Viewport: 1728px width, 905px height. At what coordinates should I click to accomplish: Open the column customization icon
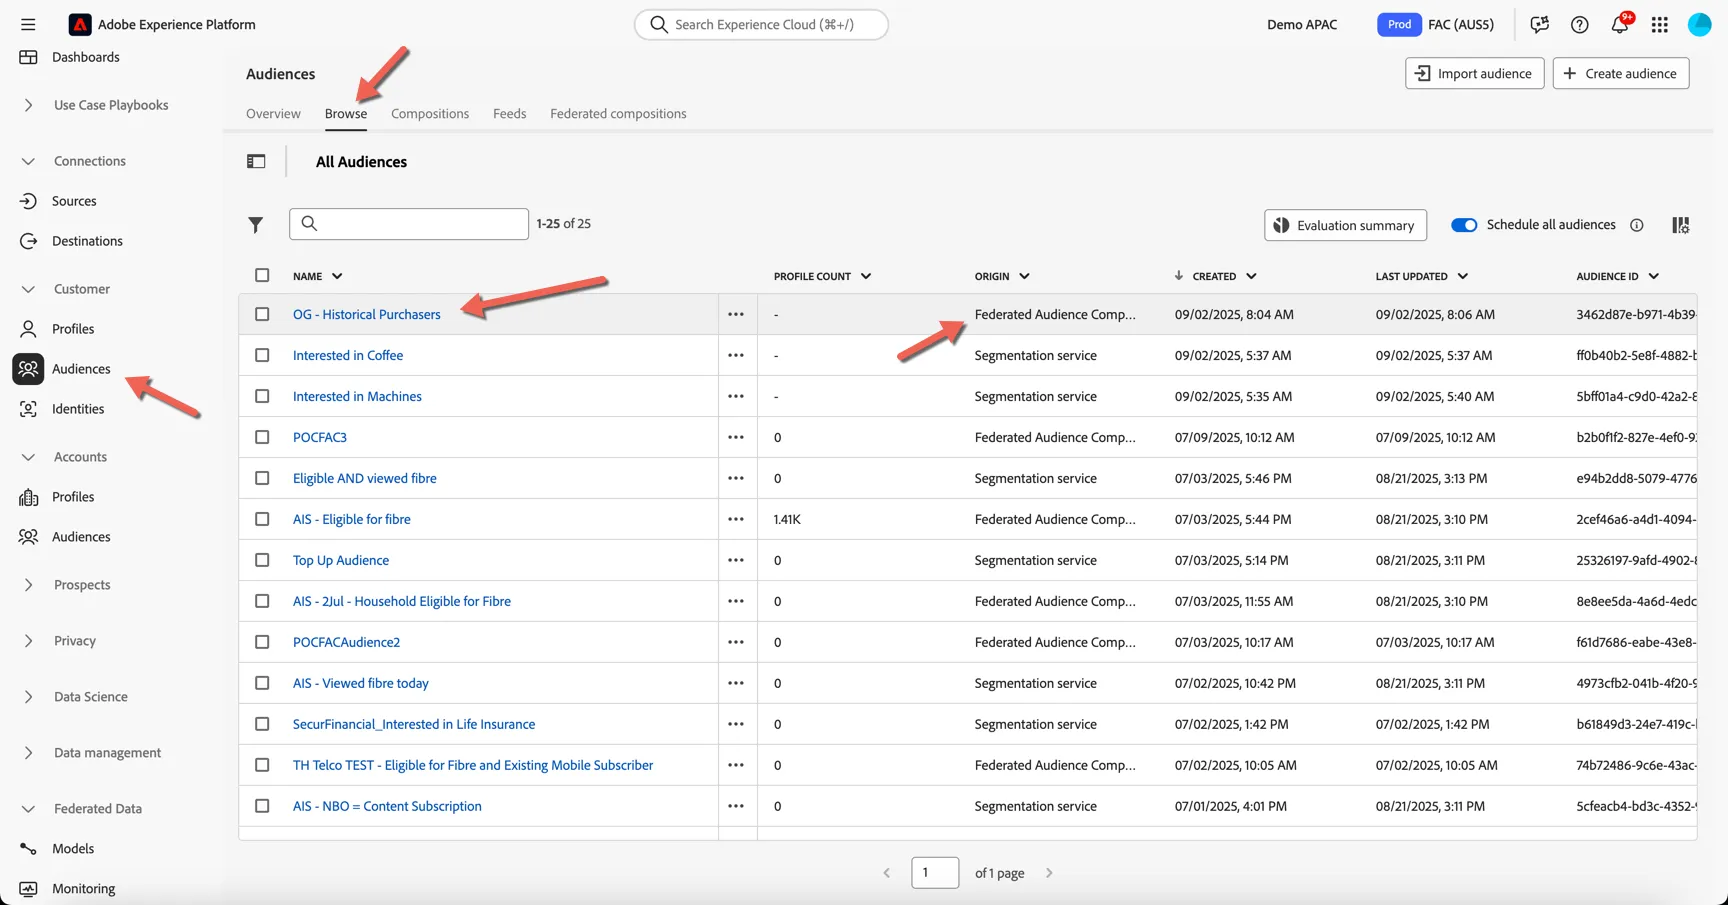tap(1681, 225)
